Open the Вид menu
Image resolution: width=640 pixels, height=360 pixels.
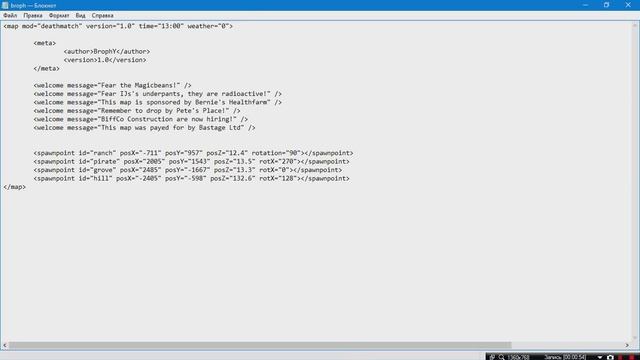80,16
